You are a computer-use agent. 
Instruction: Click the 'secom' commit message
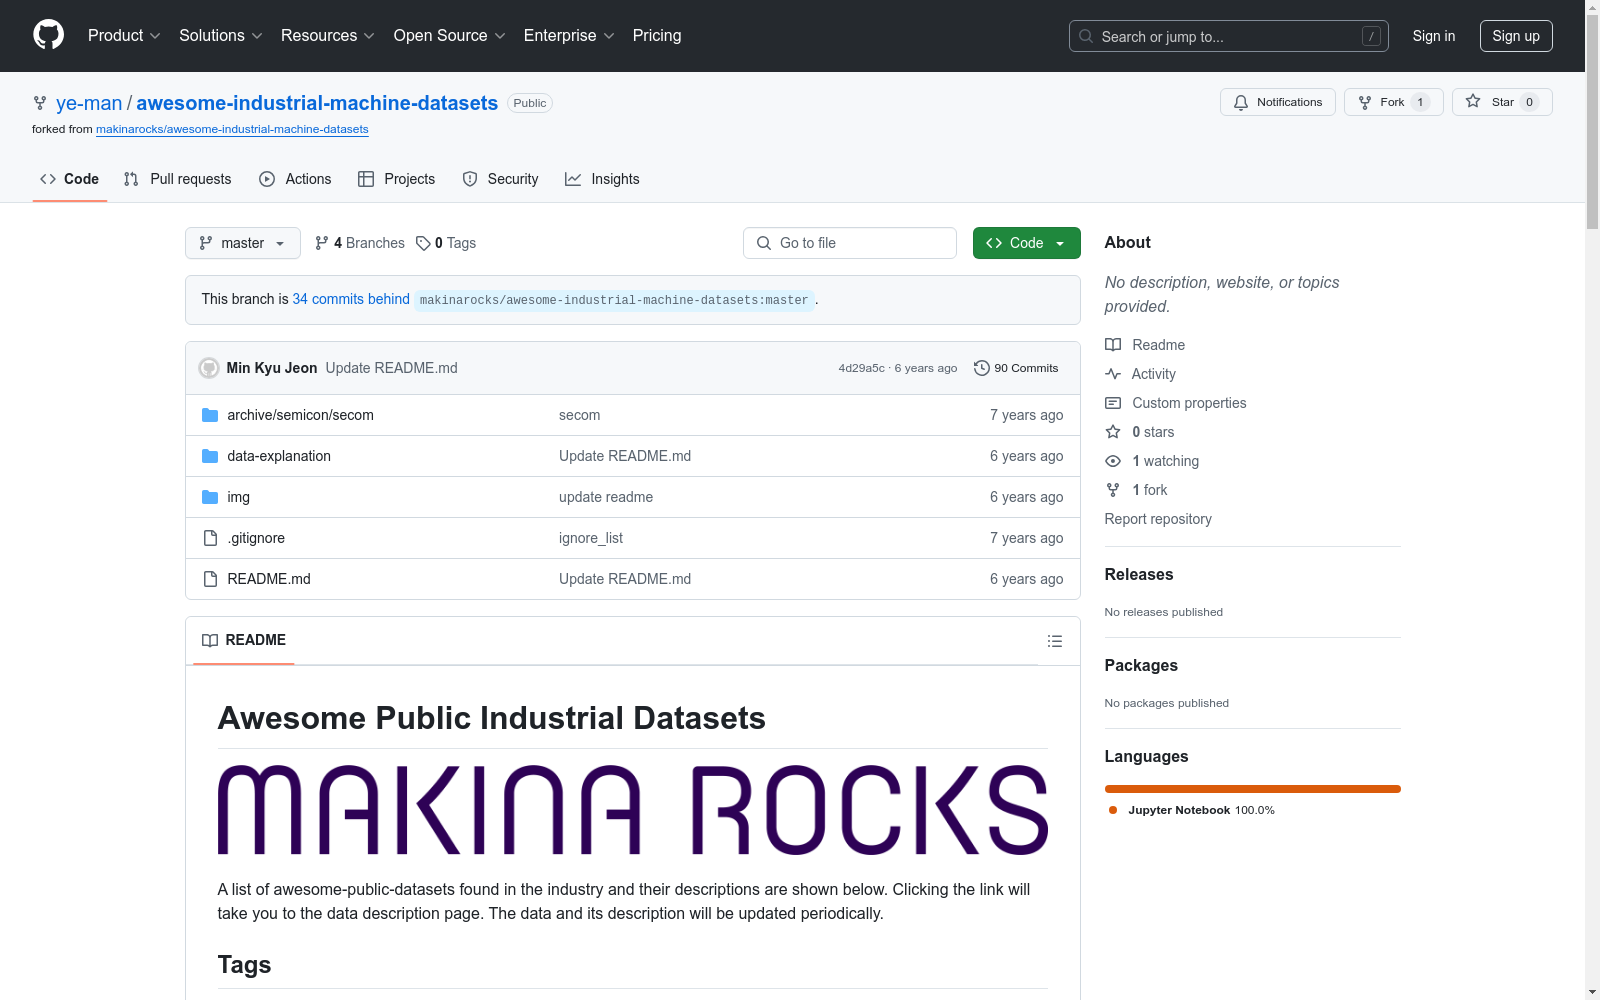(x=580, y=415)
